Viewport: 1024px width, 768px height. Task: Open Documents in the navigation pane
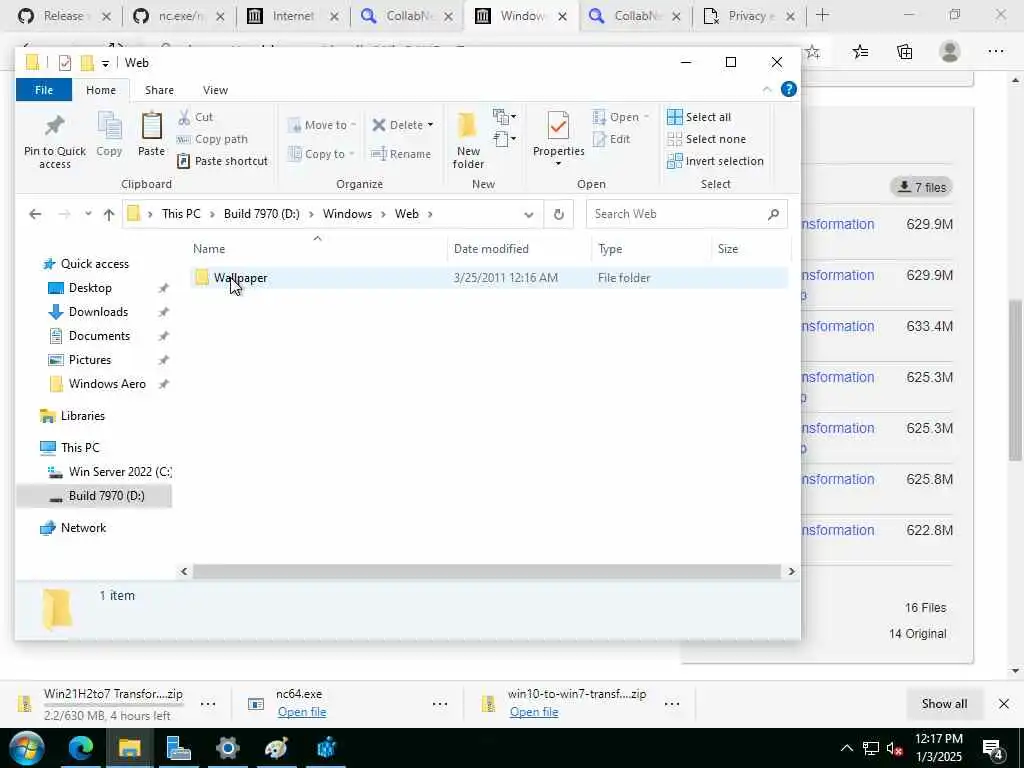coord(89,336)
